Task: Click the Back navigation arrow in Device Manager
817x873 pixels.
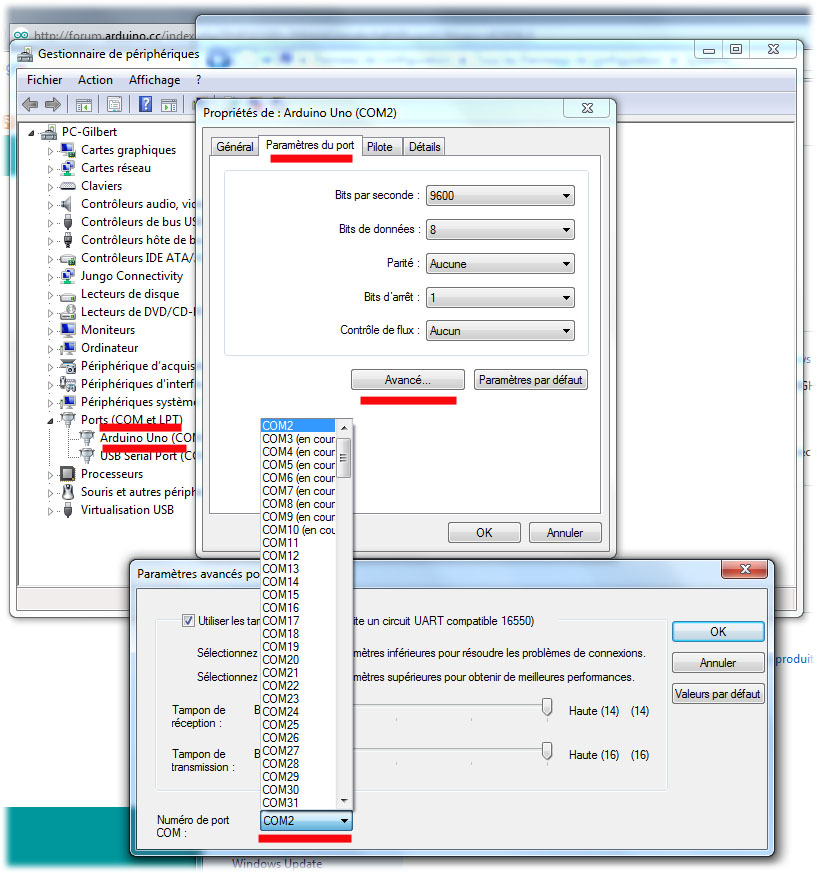Action: (x=29, y=104)
